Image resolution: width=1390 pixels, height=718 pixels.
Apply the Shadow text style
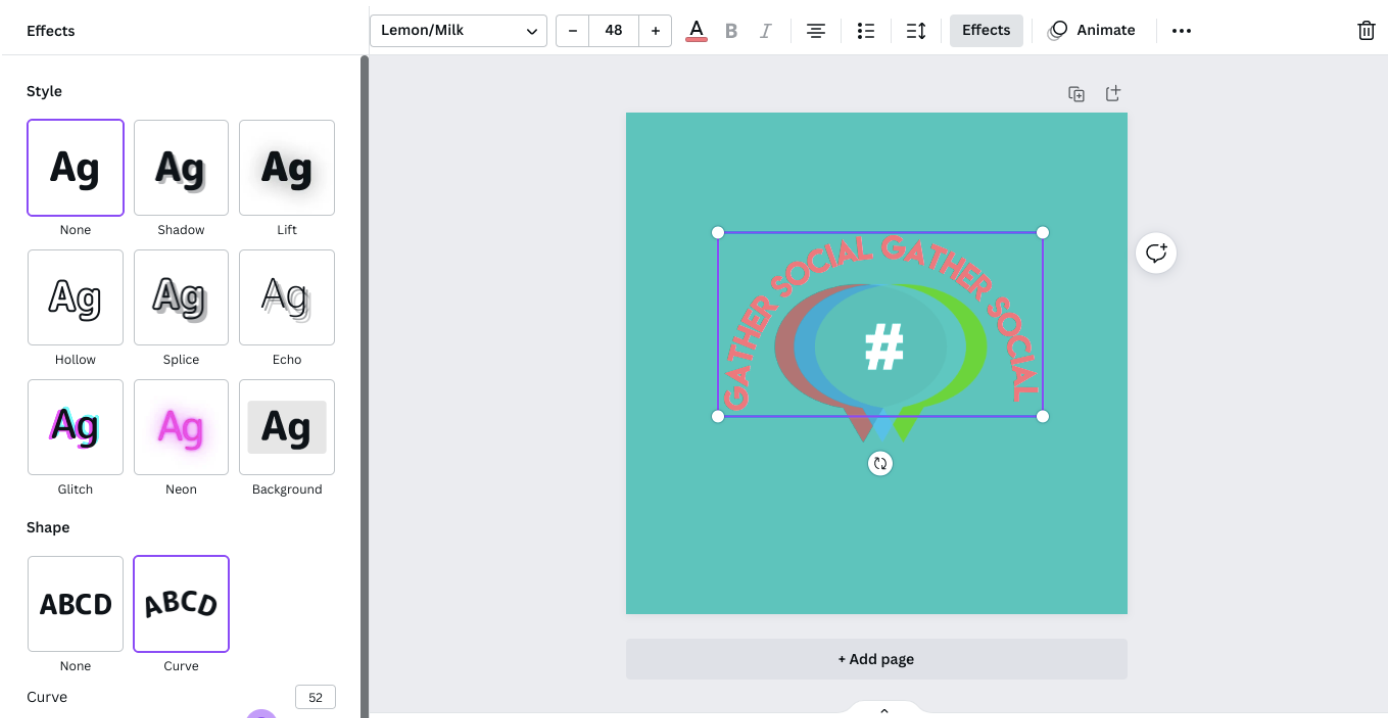point(181,168)
